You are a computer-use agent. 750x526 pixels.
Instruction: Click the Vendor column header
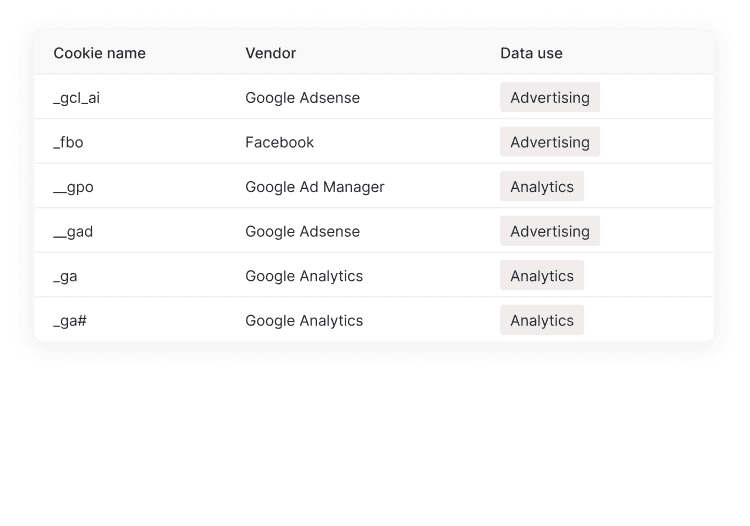pyautogui.click(x=271, y=53)
